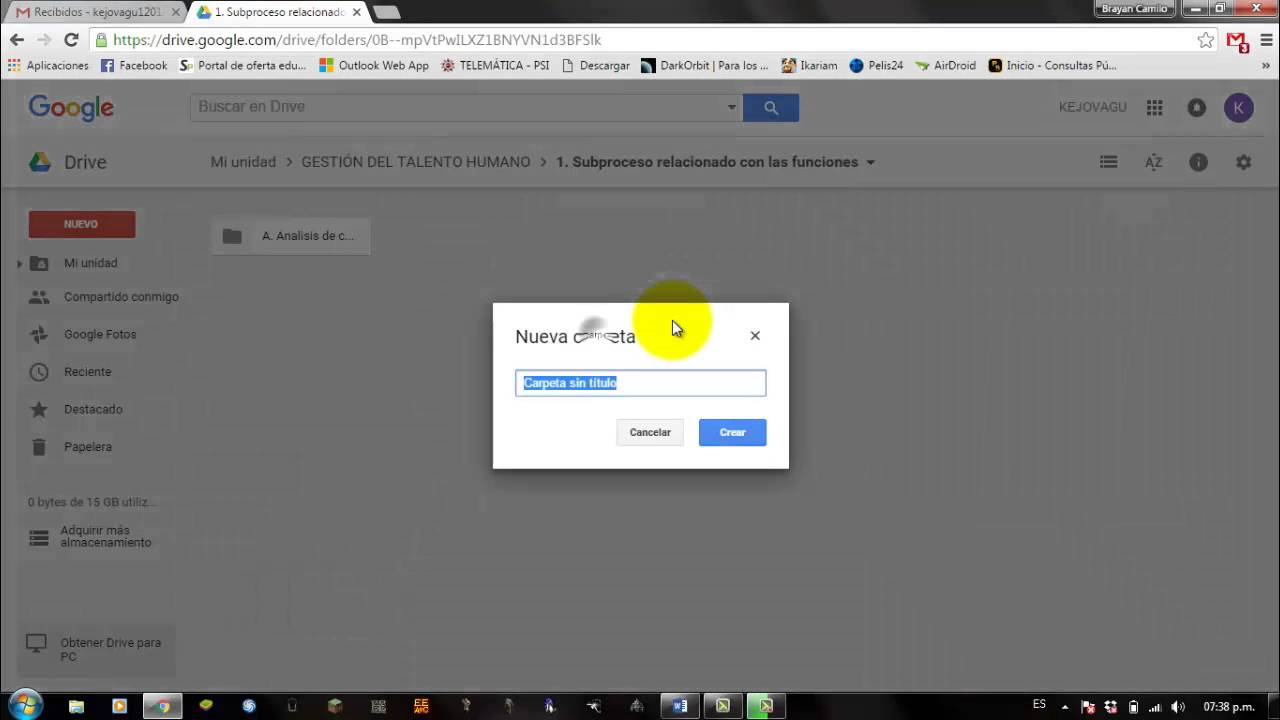1280x720 pixels.
Task: Open search options dropdown arrow
Action: coord(731,107)
